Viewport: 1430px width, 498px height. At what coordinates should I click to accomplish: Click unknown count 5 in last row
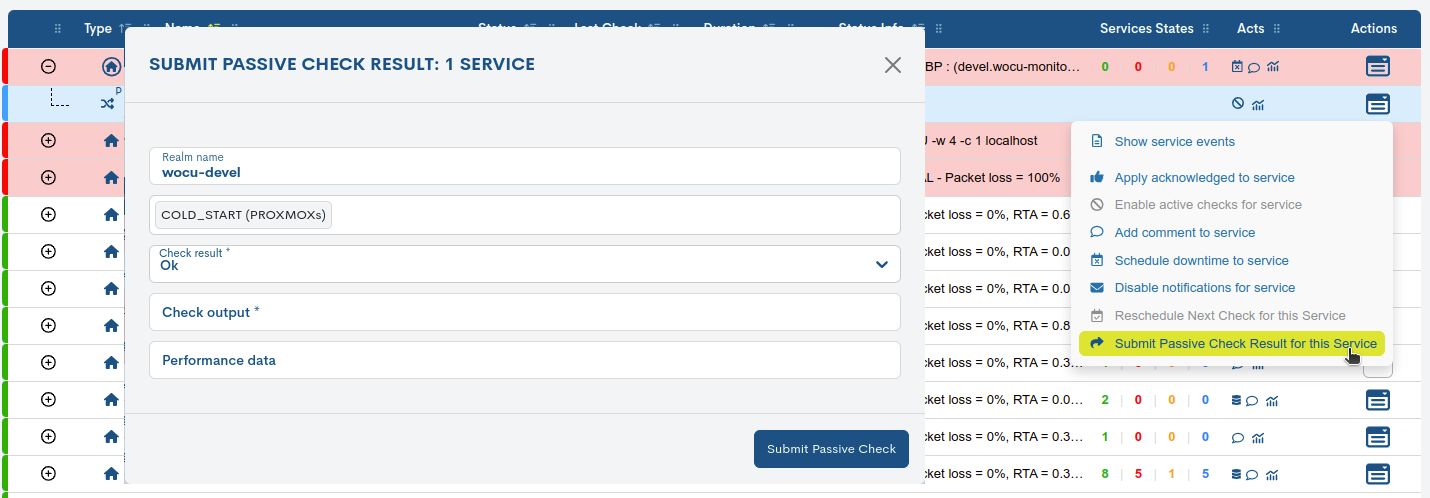point(1205,474)
